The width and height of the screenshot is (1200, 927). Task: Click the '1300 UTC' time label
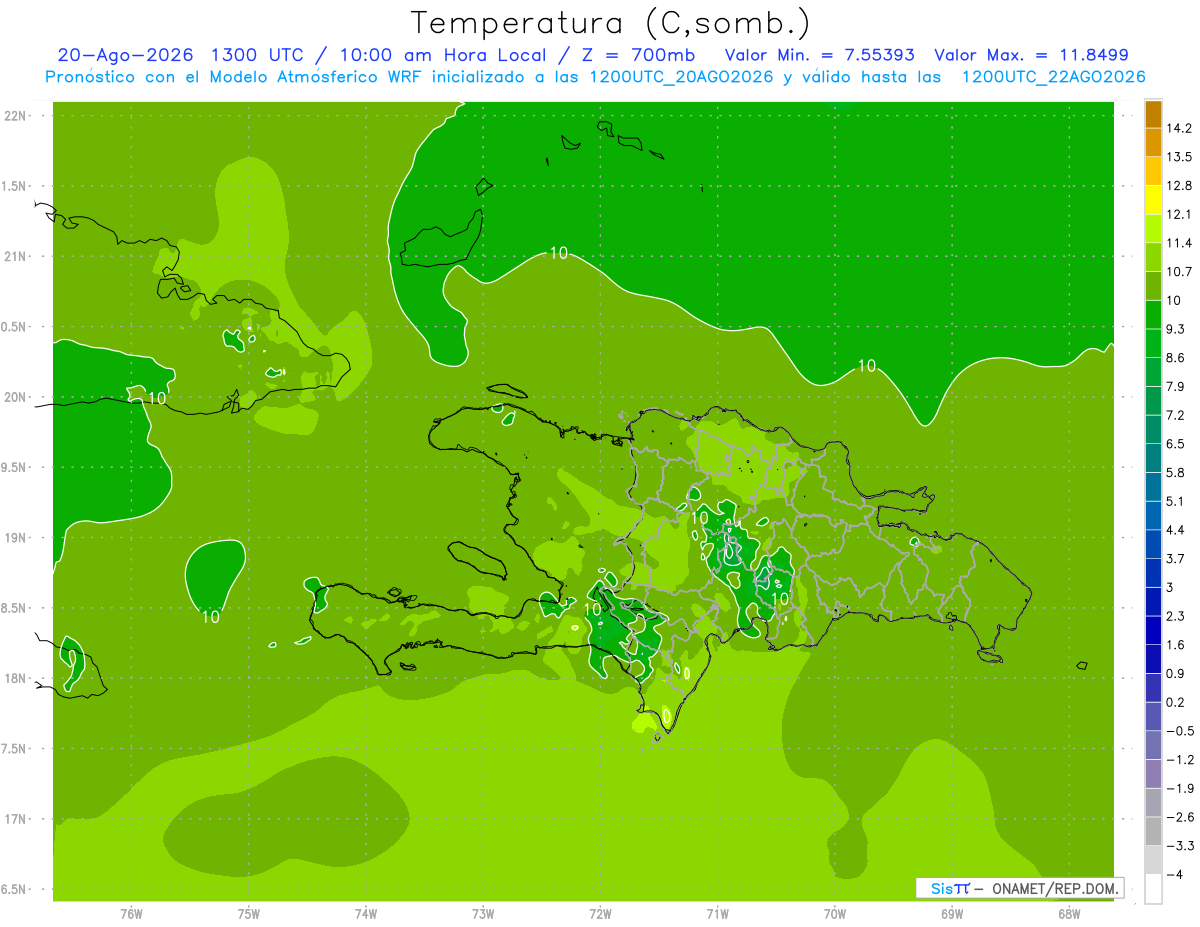pyautogui.click(x=256, y=55)
